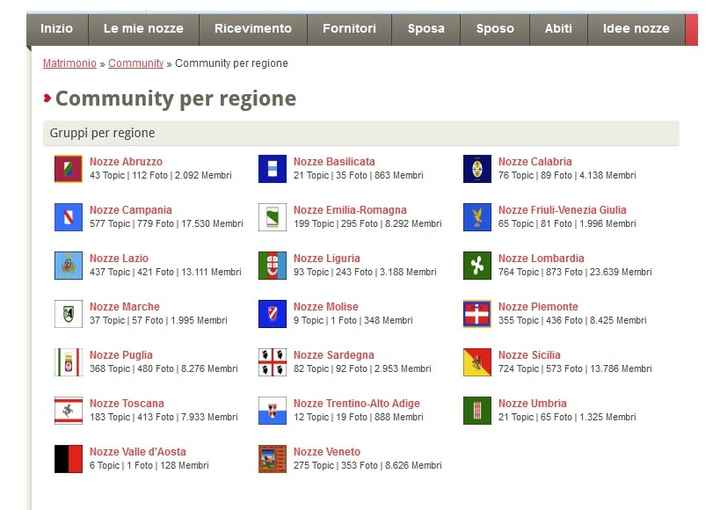Click the Community breadcrumb link

[136, 63]
